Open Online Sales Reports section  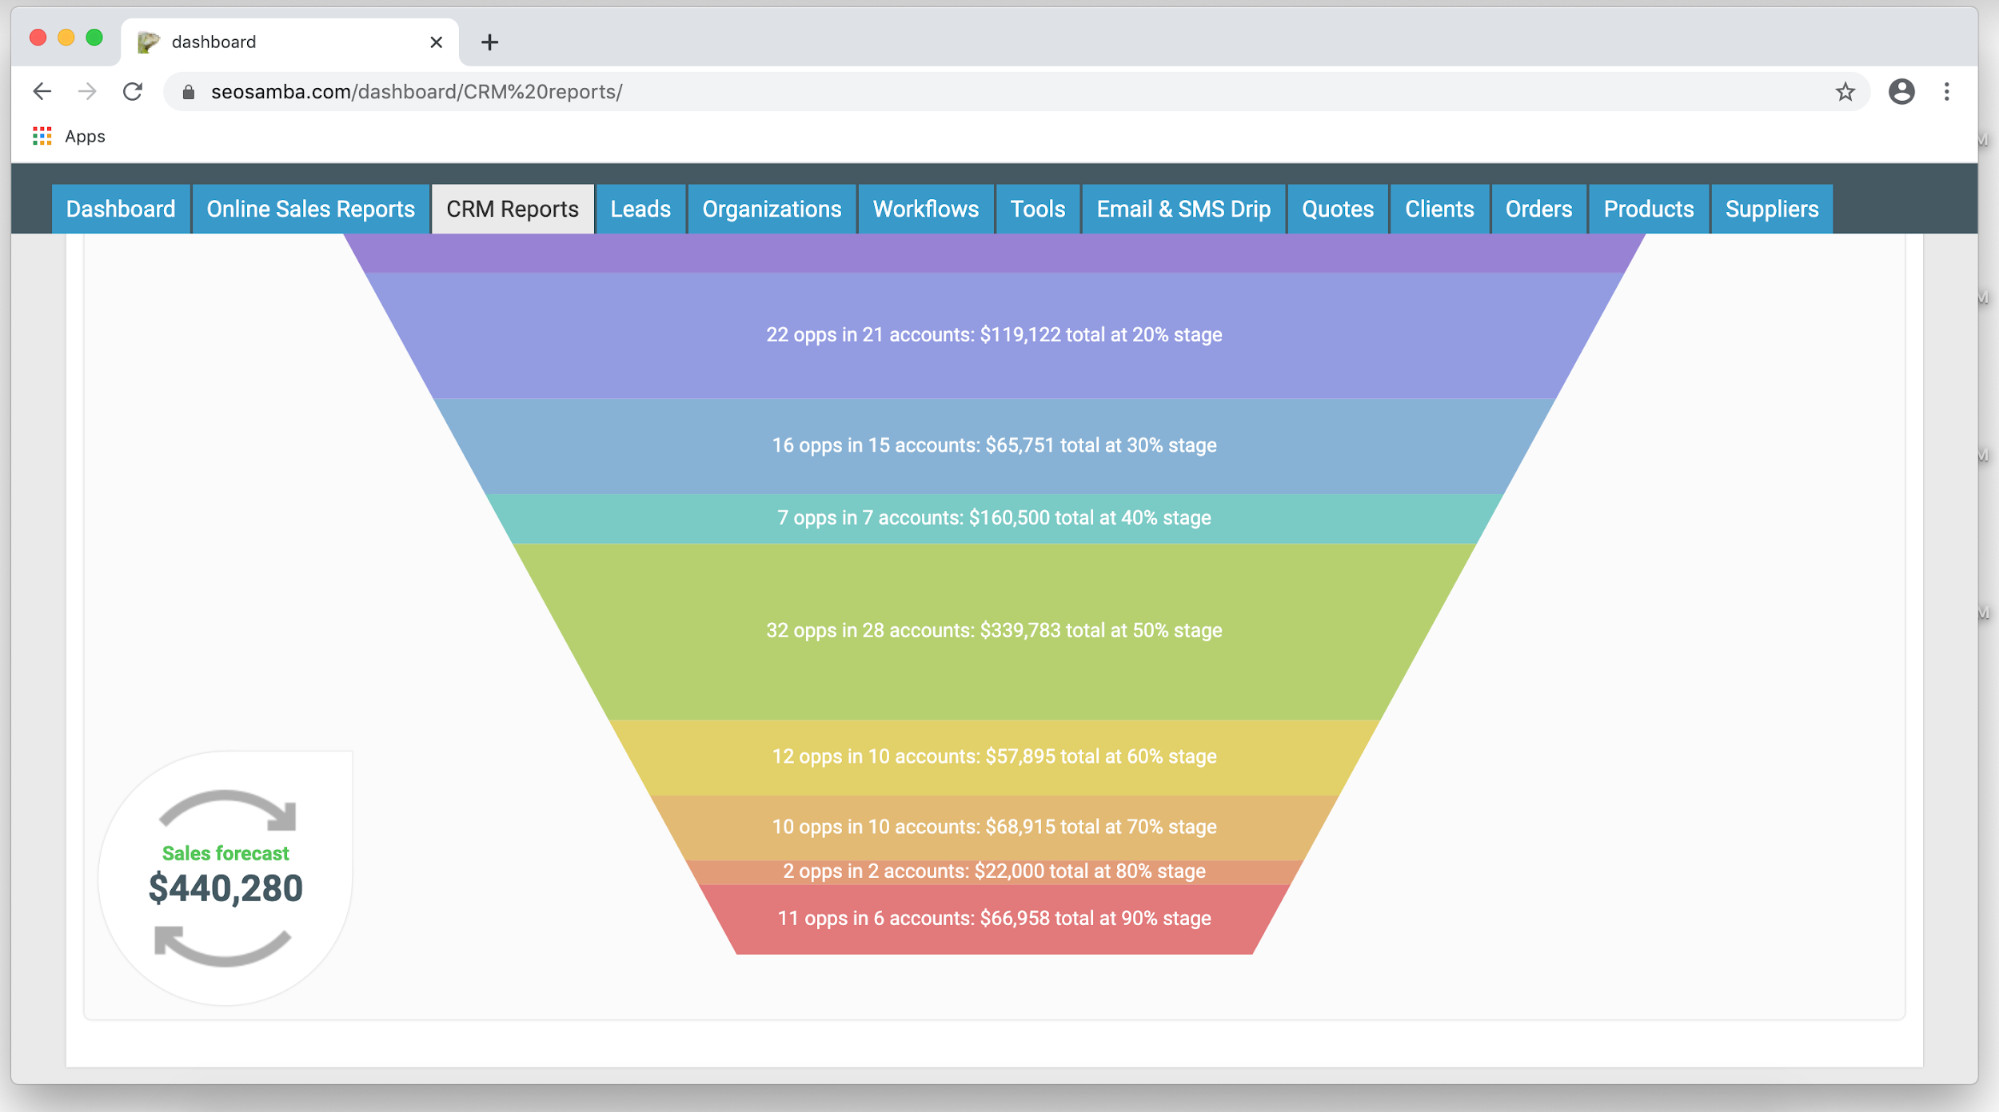tap(311, 208)
